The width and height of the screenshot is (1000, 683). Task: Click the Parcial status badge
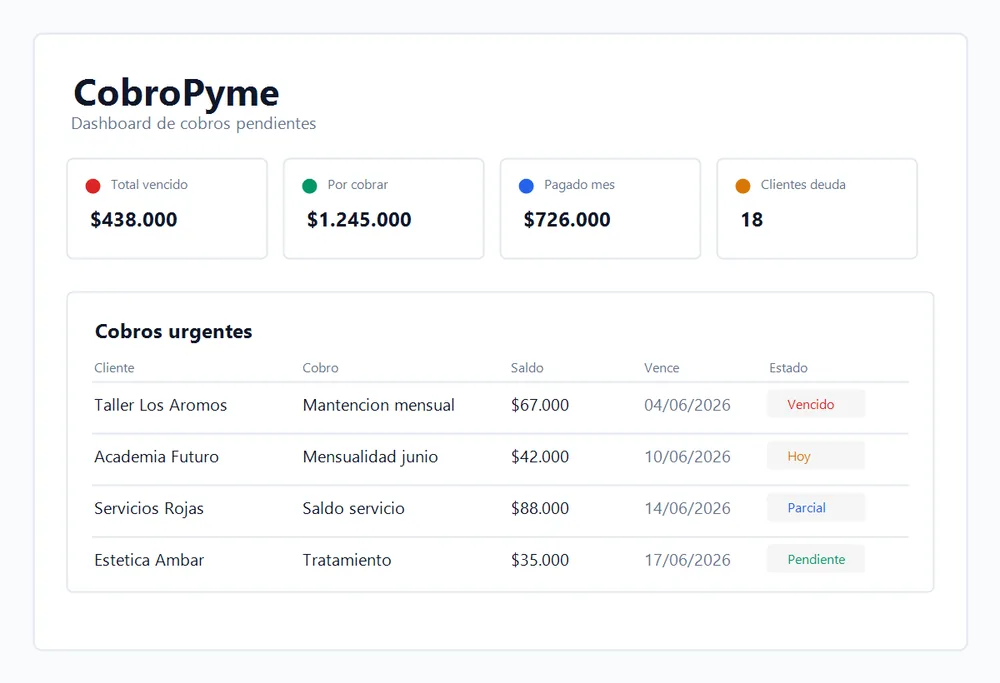[816, 508]
